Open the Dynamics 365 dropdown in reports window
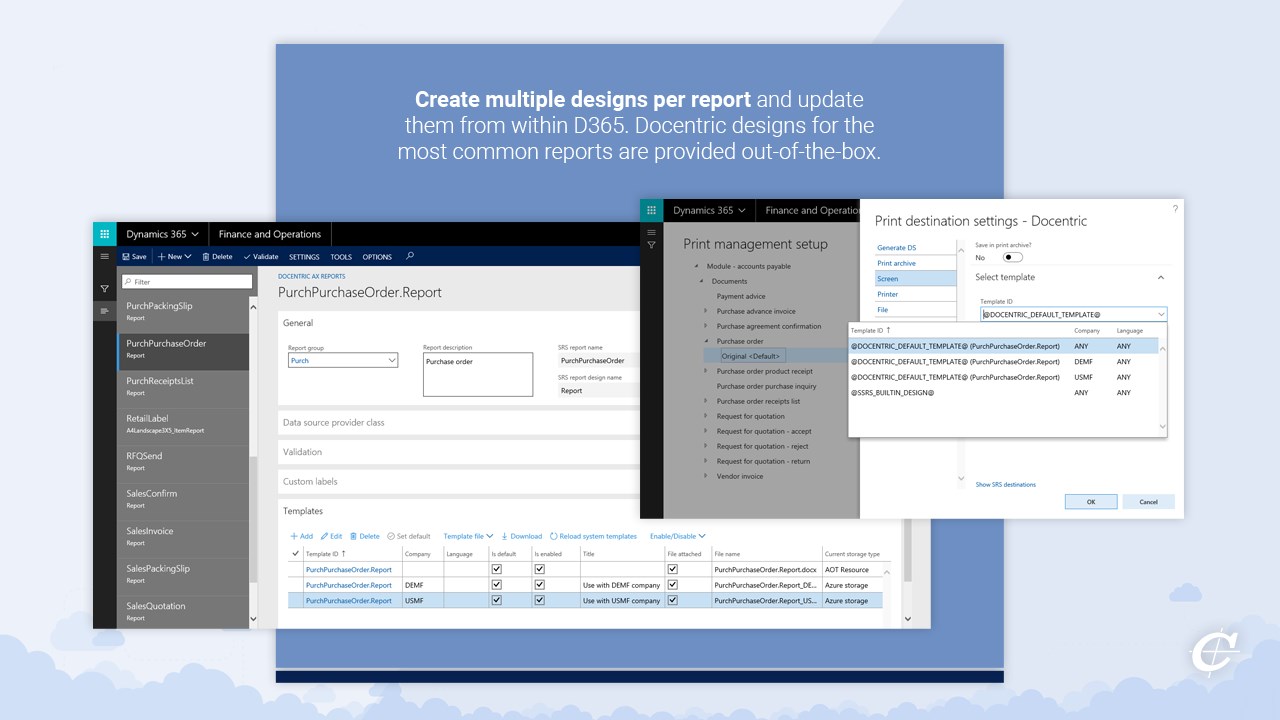This screenshot has width=1280, height=720. click(x=162, y=234)
